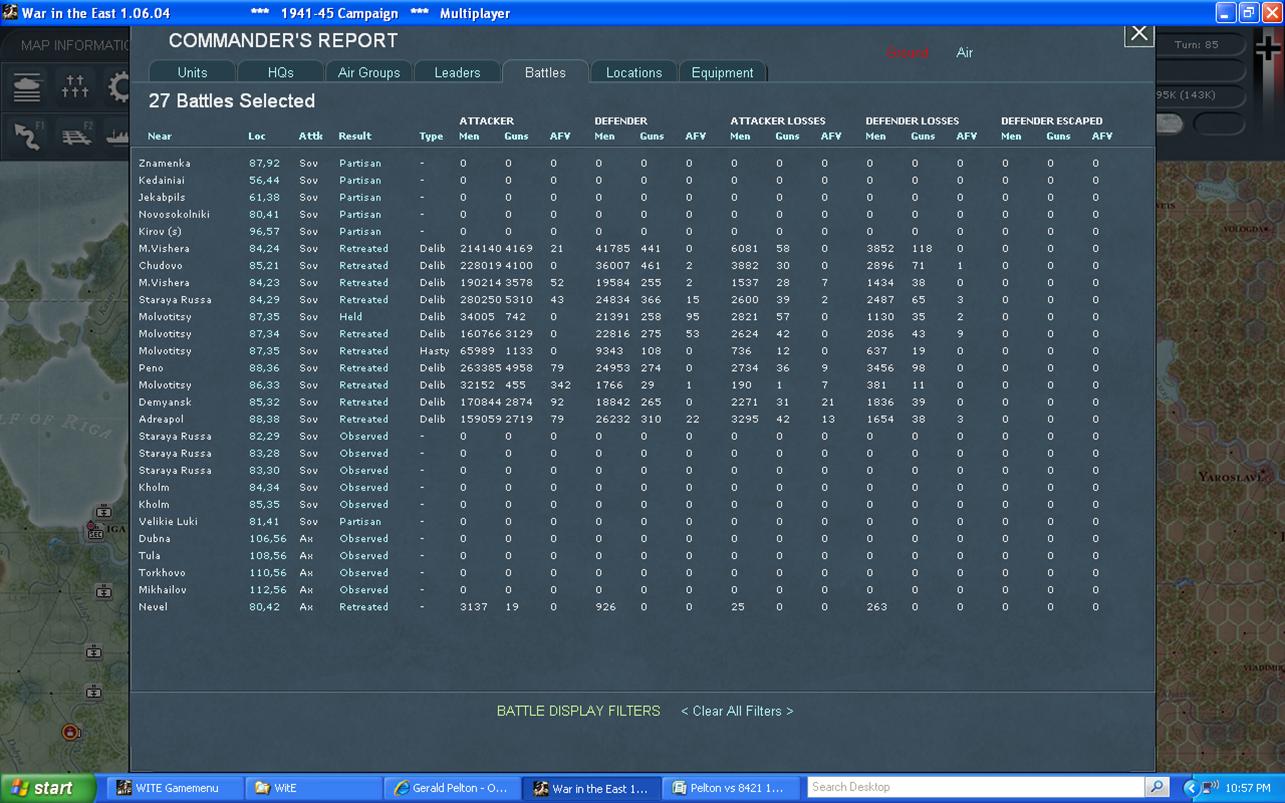
Task: Jump to location 84,24 of M.Vishera battle
Action: coord(264,248)
